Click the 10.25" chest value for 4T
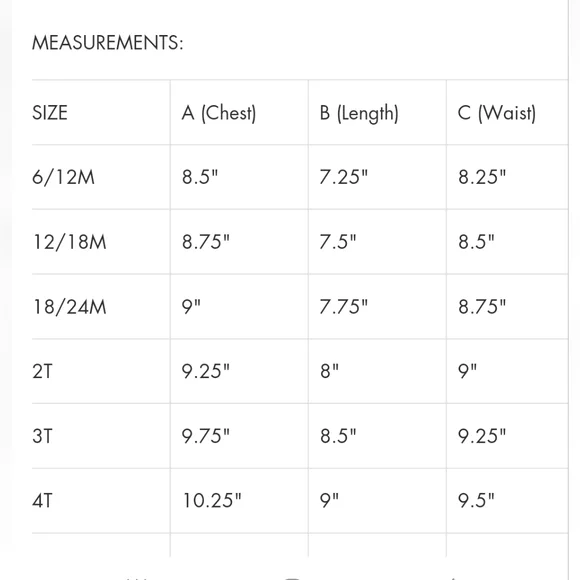 pos(212,500)
